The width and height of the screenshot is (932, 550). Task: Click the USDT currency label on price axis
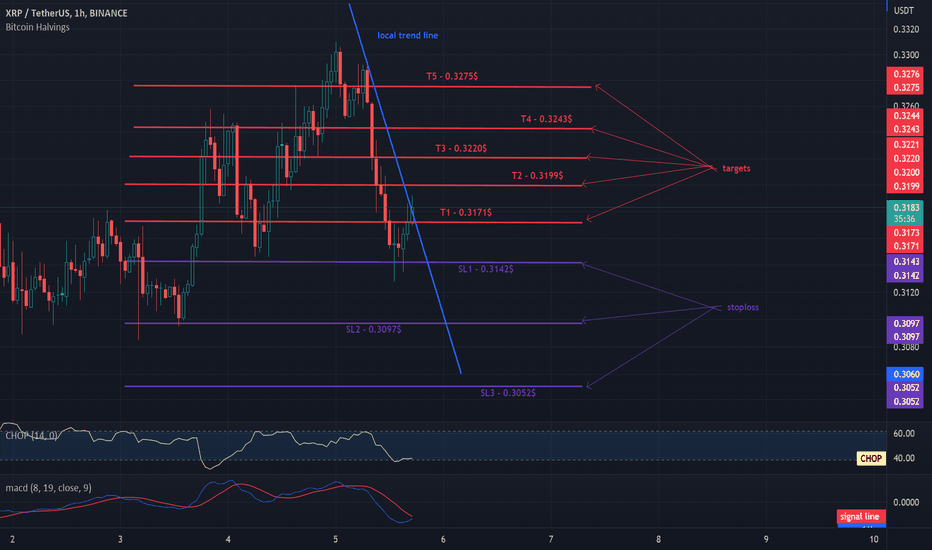pyautogui.click(x=904, y=11)
